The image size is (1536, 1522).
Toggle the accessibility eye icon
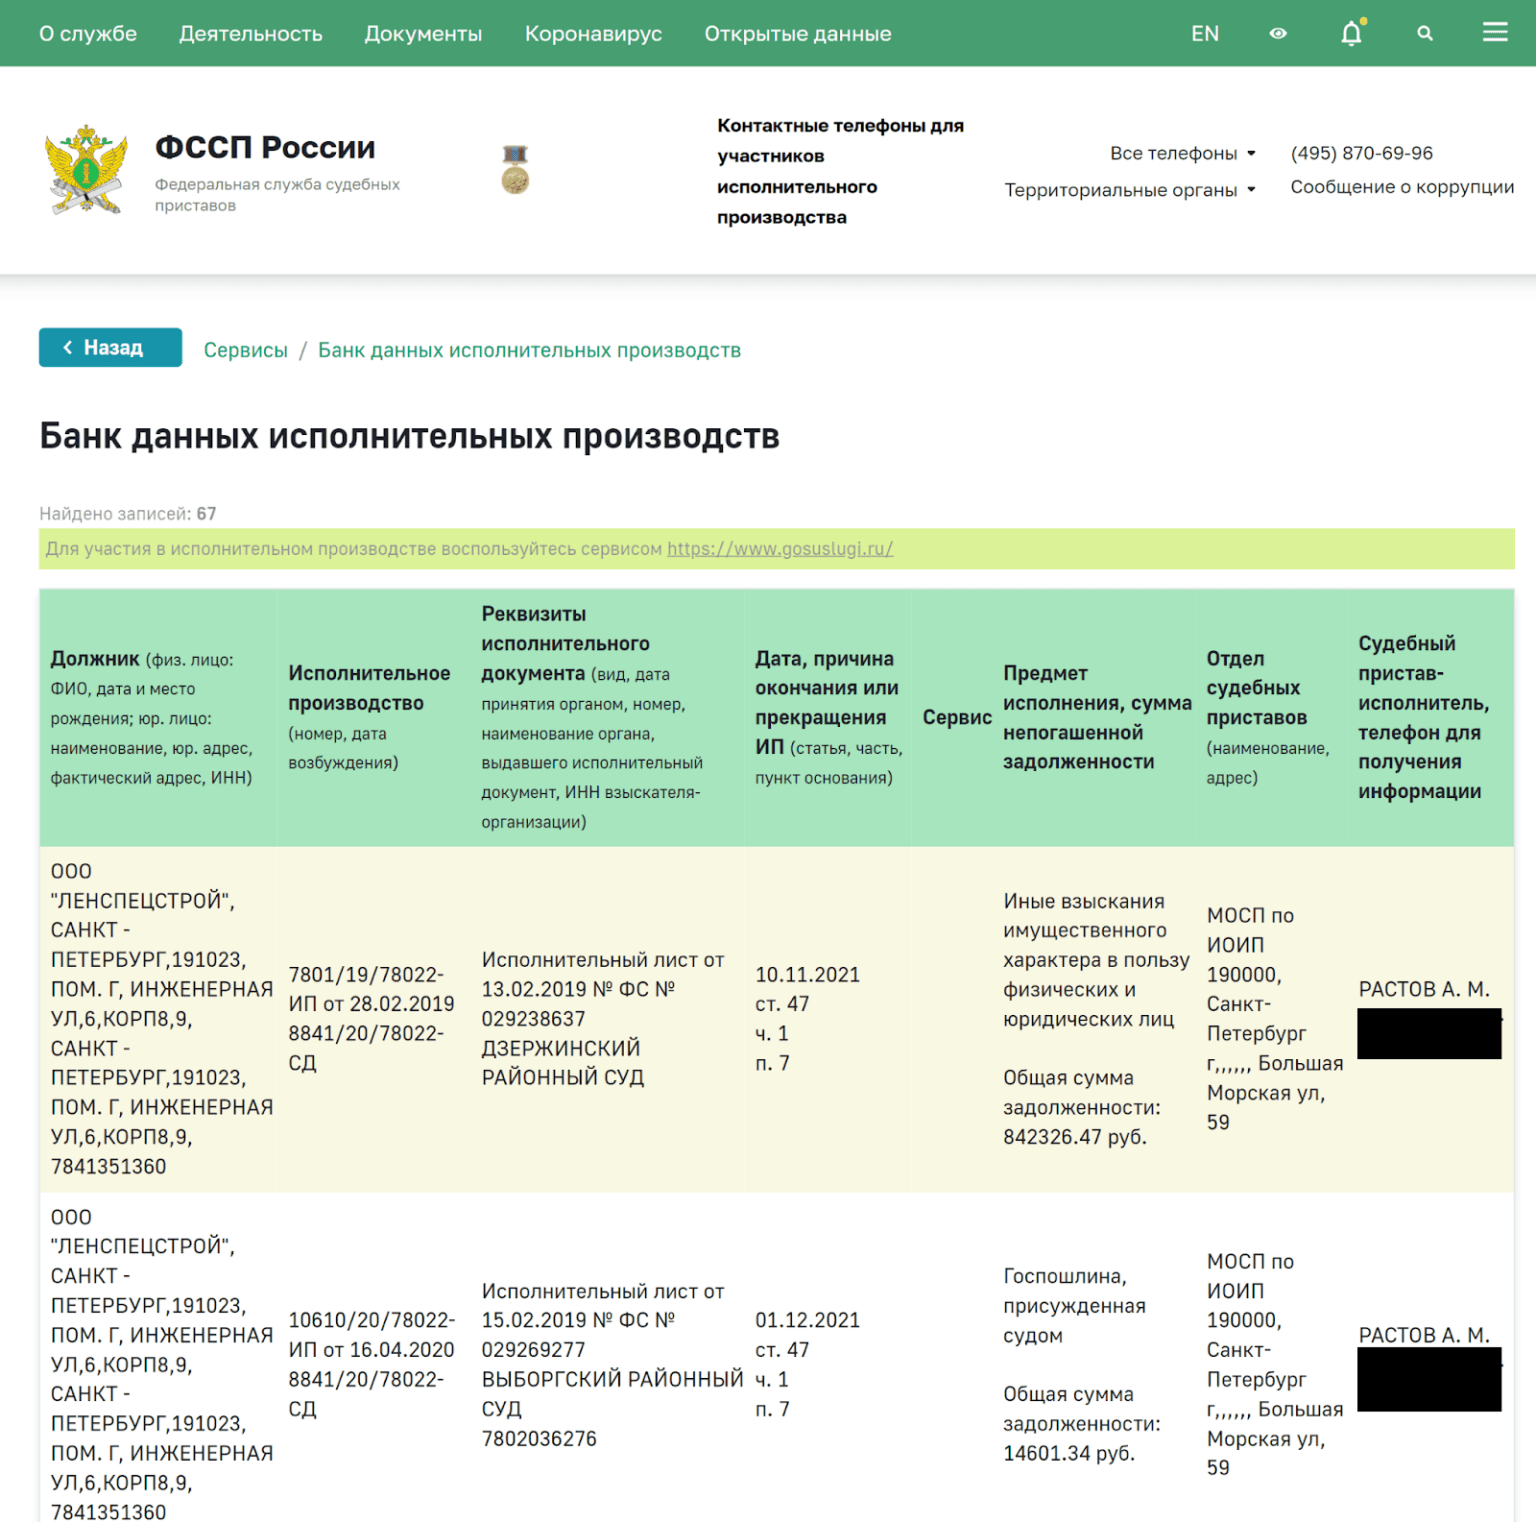[1278, 34]
